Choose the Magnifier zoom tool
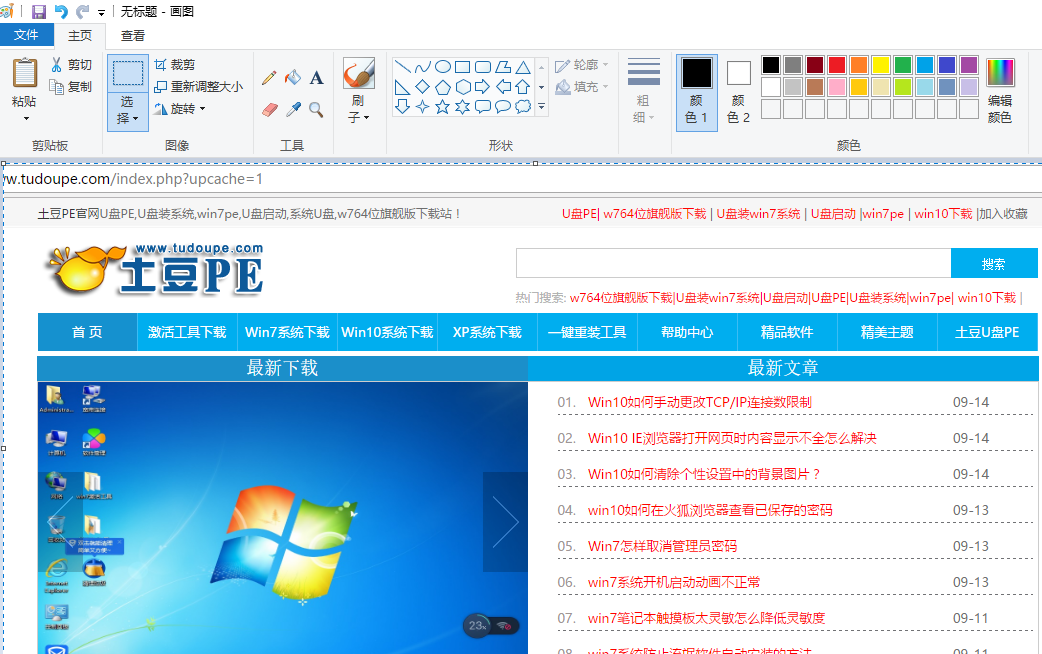Image resolution: width=1042 pixels, height=654 pixels. (x=316, y=109)
